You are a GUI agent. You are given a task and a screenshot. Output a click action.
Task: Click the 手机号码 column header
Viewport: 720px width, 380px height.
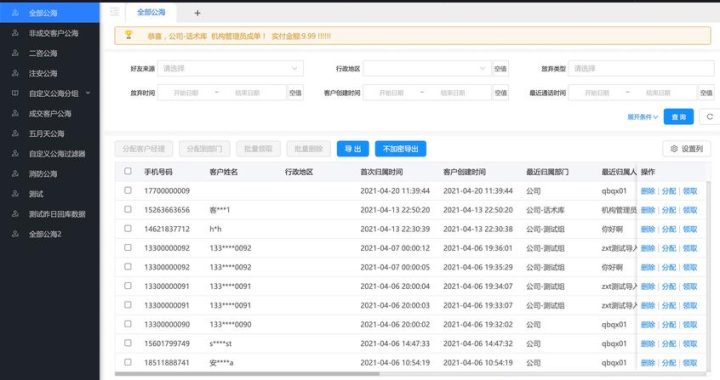pyautogui.click(x=158, y=172)
